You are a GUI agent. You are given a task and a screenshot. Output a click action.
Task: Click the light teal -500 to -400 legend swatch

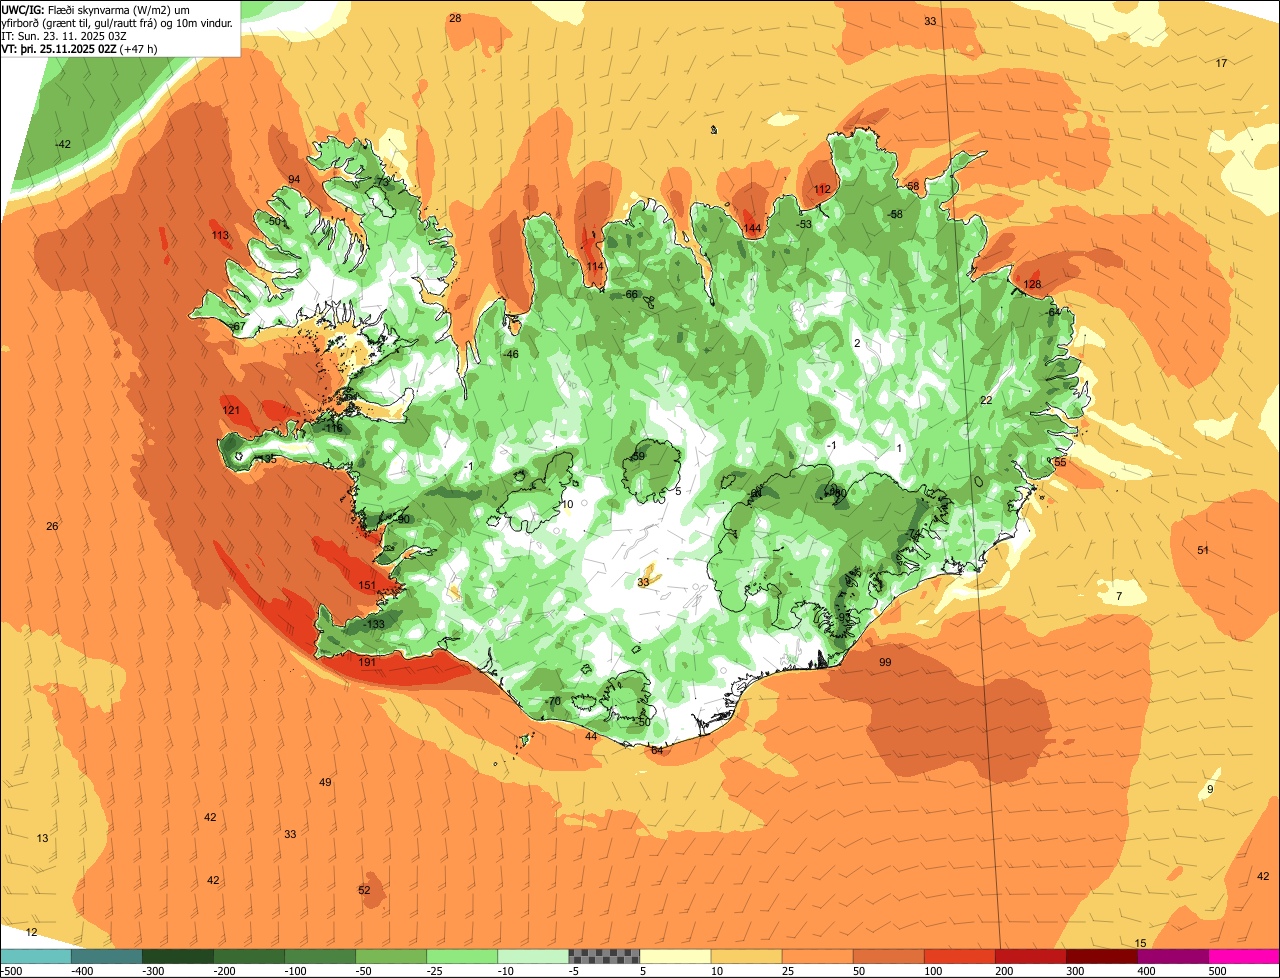[35, 956]
